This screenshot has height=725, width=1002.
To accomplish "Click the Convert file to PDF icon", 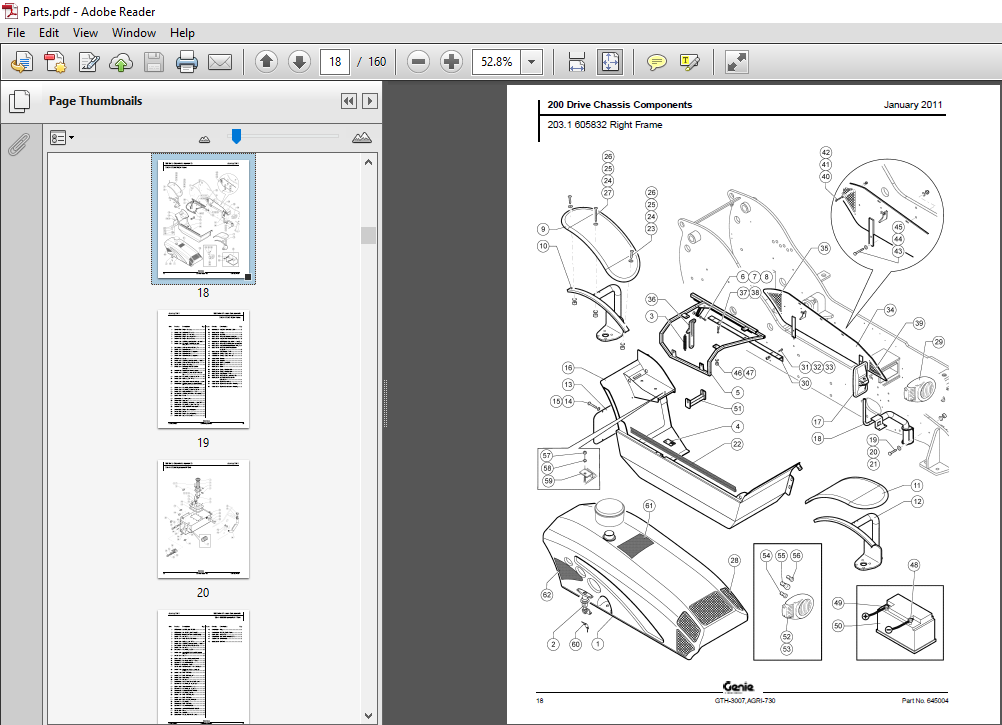I will [x=55, y=62].
